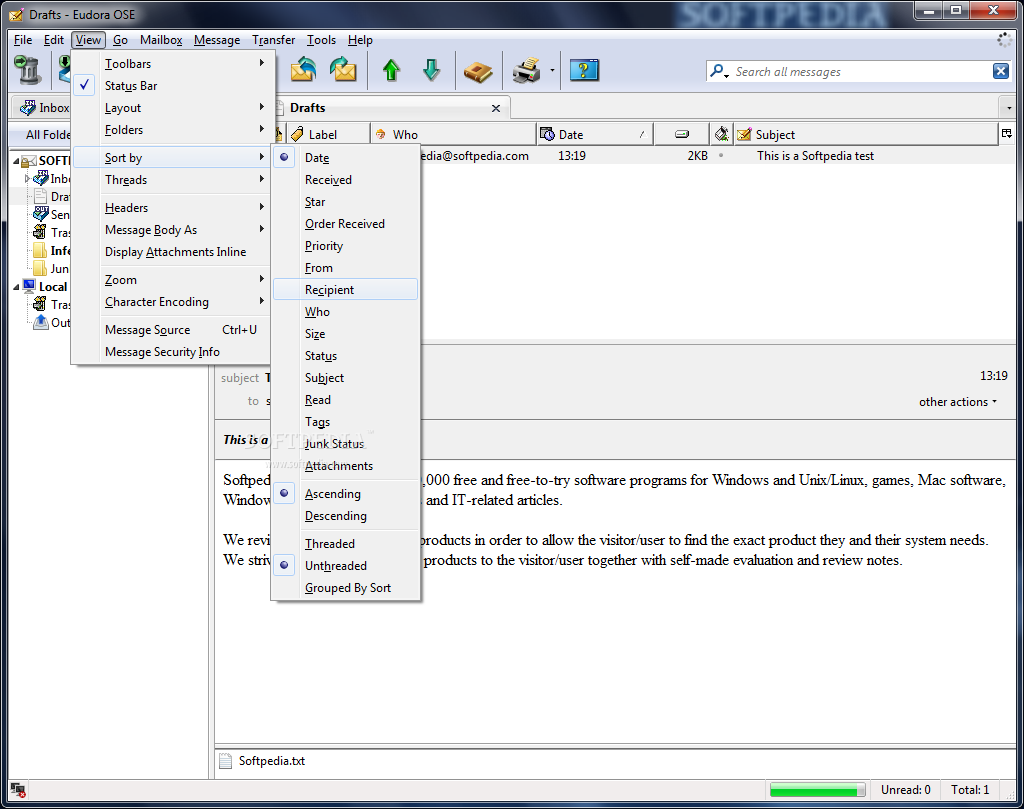Click the Reply envelope toolbar icon
This screenshot has width=1024, height=809.
(304, 70)
